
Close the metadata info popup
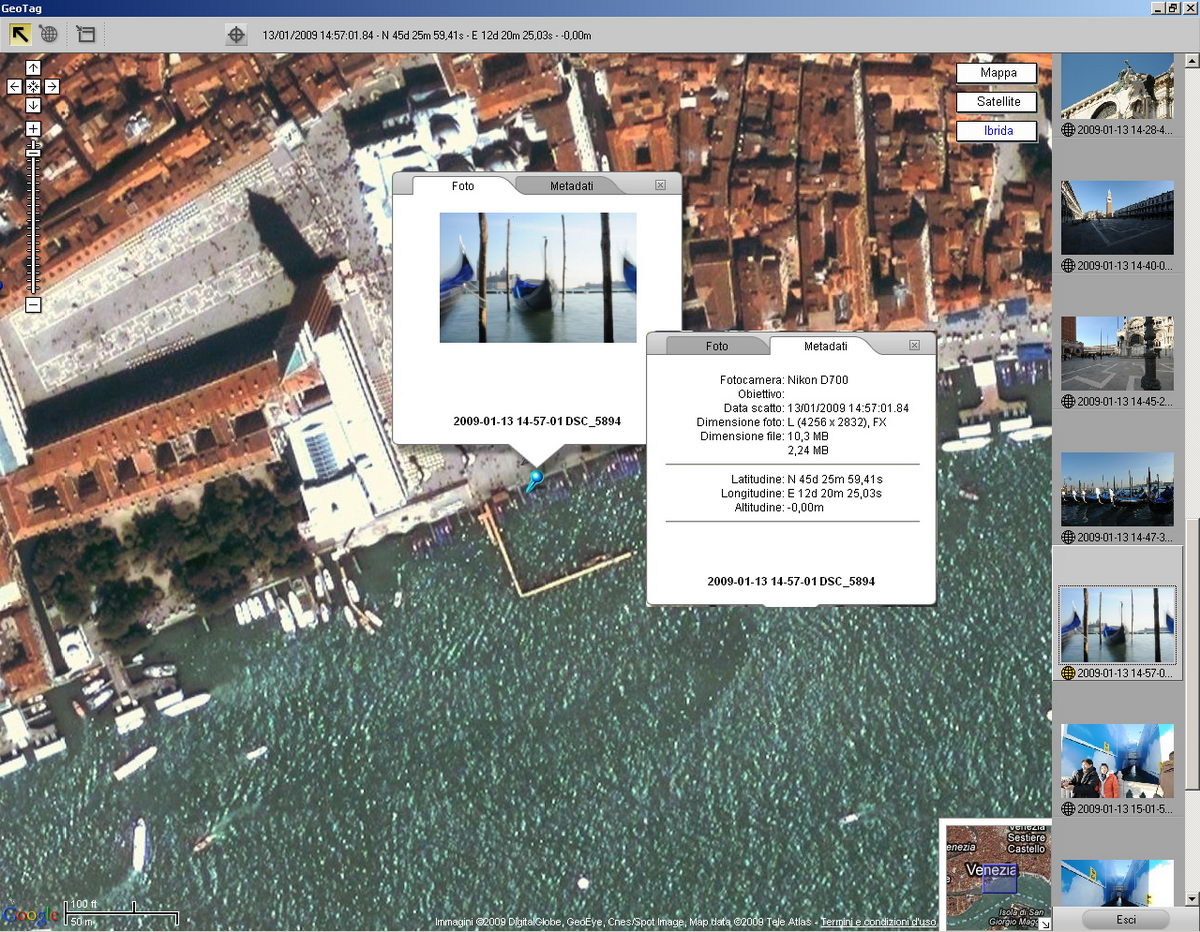point(914,345)
